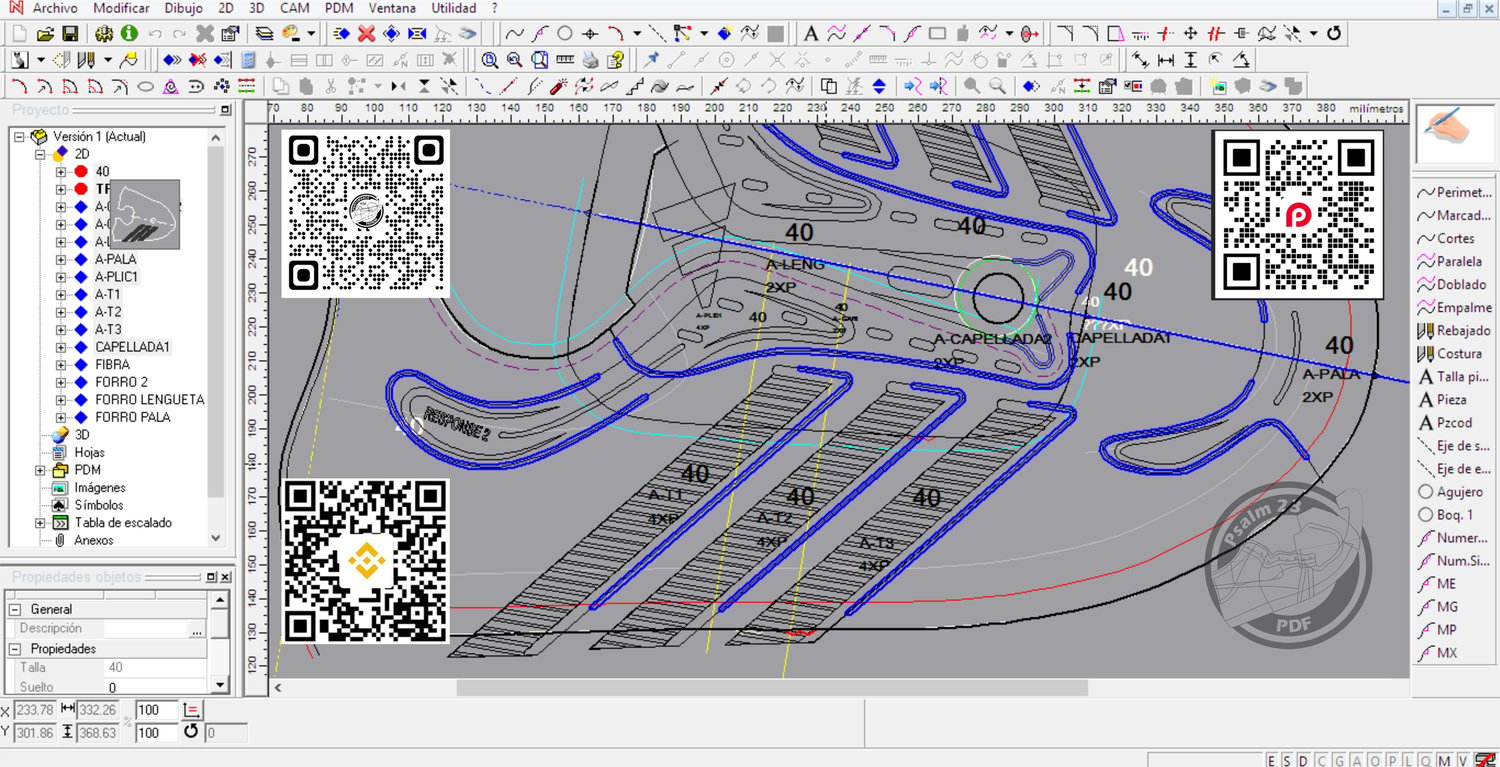Click the Y scale percentage field
This screenshot has width=1500, height=767.
pos(156,733)
